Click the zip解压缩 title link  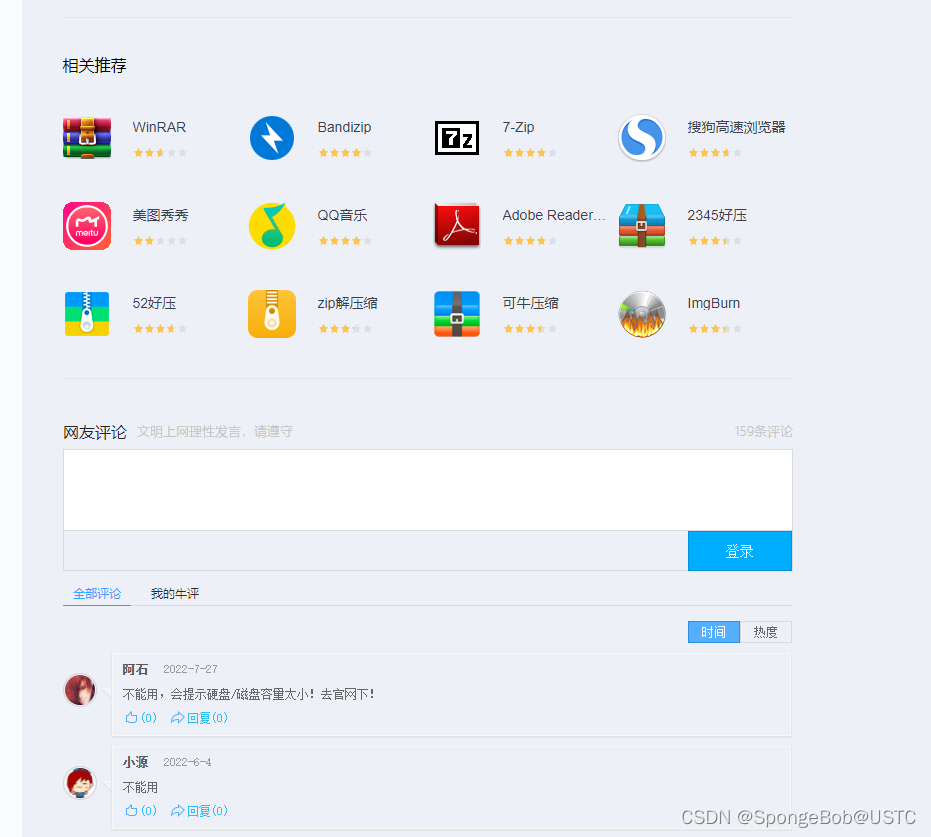click(x=347, y=303)
